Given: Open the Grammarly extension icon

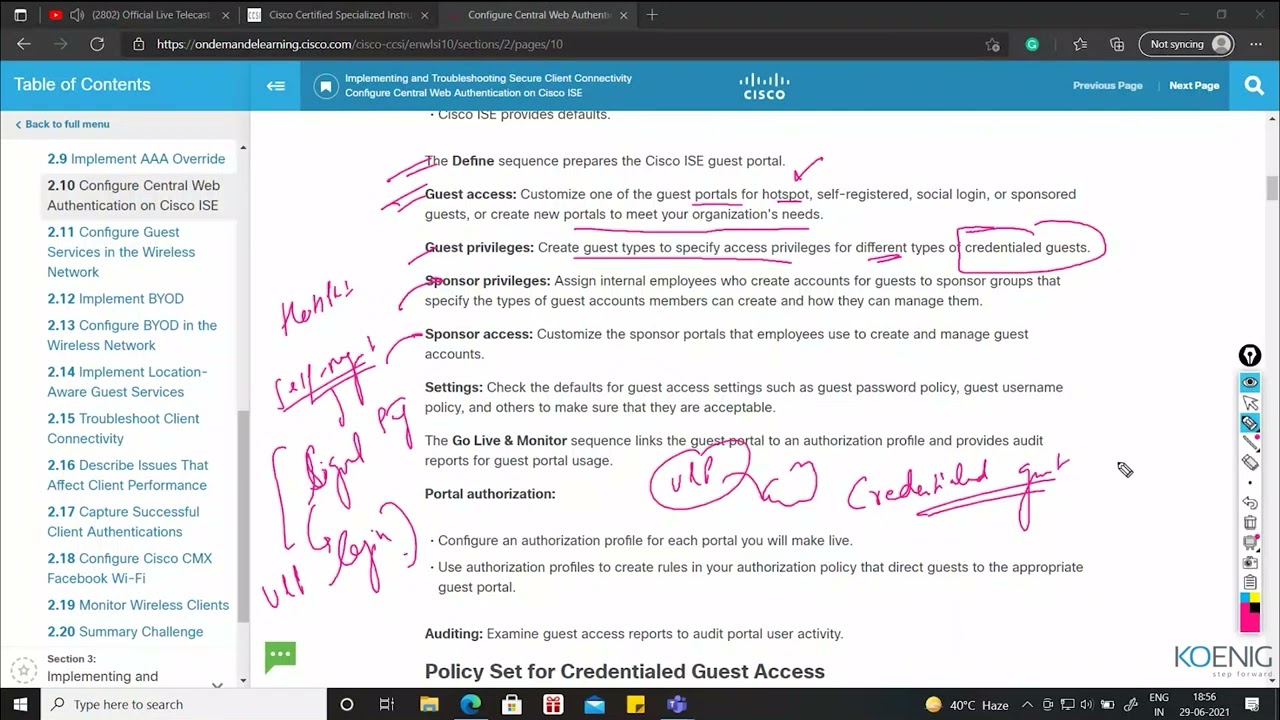Looking at the screenshot, I should tap(1032, 44).
